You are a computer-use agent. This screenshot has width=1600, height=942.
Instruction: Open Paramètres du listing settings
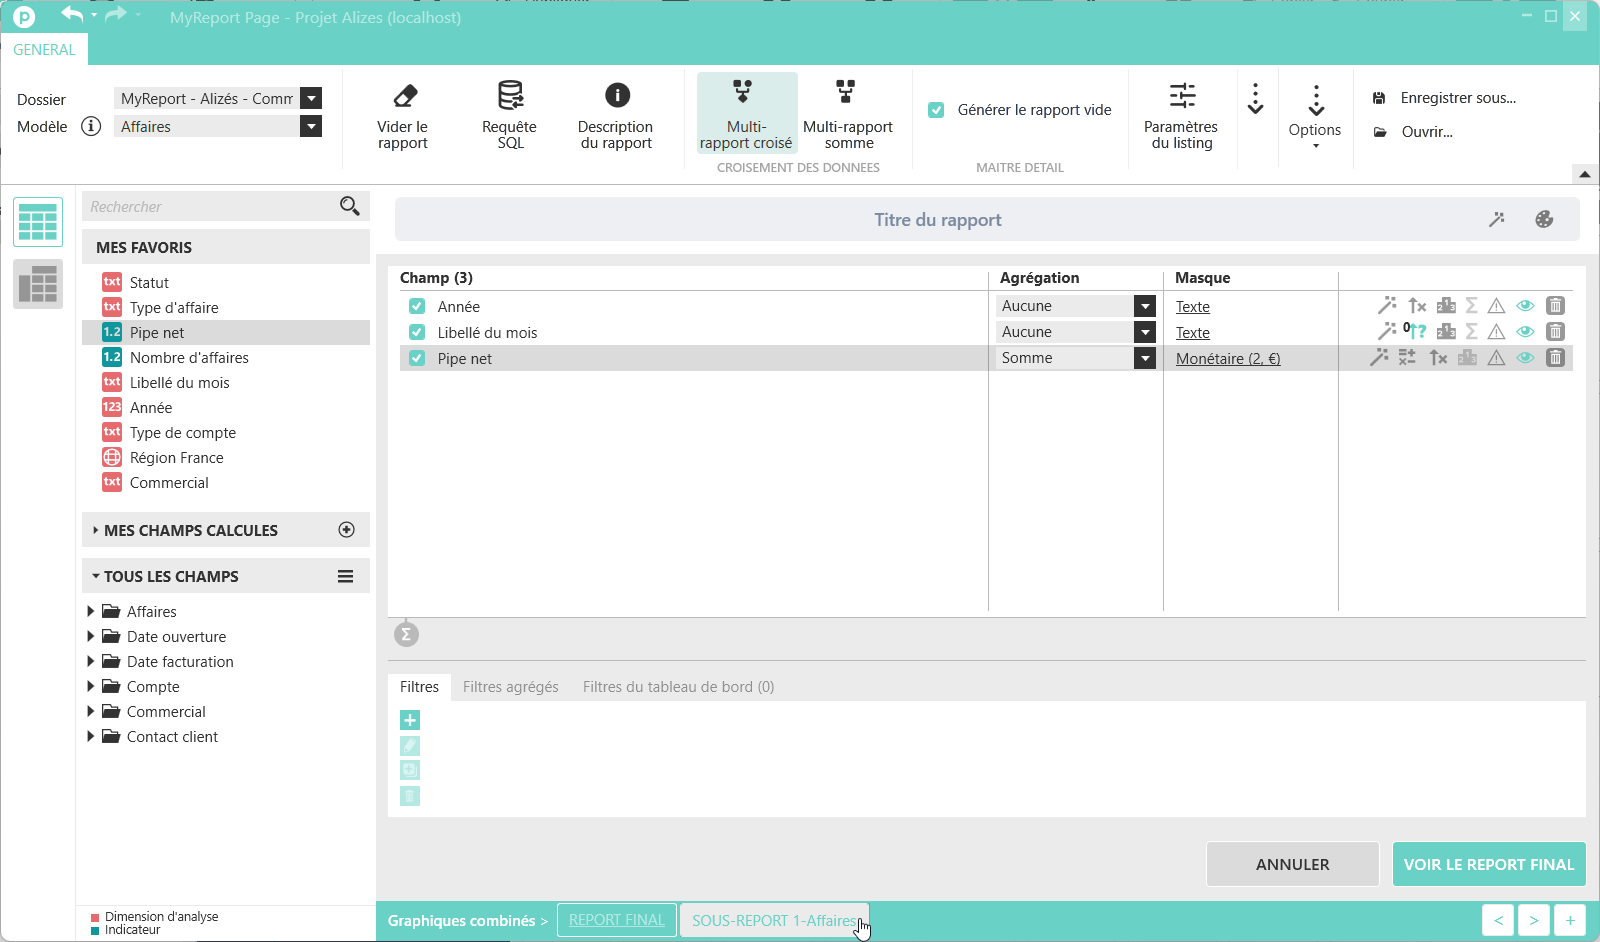[x=1182, y=96]
